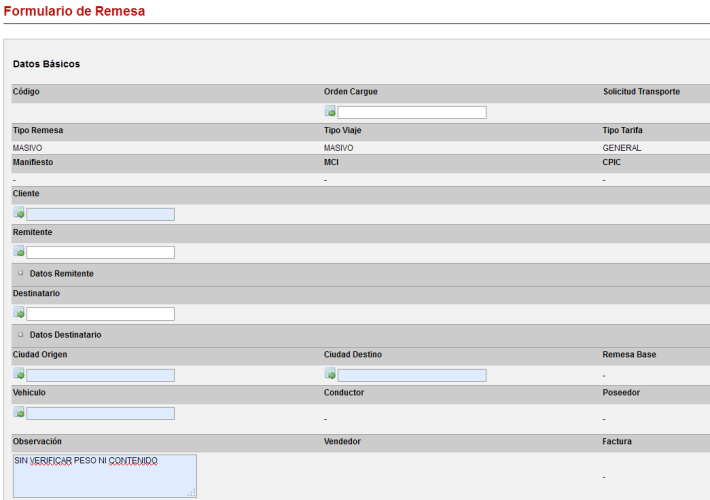Click the Vehículo lookup icon
This screenshot has height=500, width=710.
(19, 413)
